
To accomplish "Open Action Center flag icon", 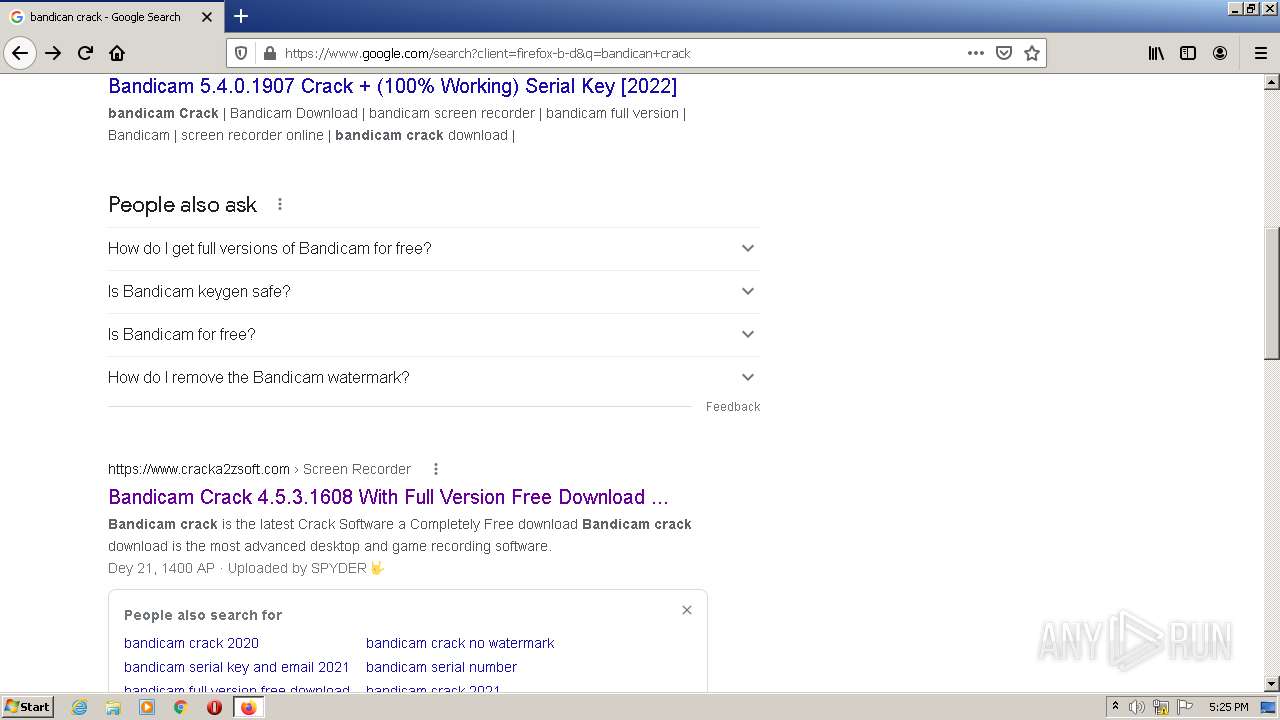I will (1185, 707).
